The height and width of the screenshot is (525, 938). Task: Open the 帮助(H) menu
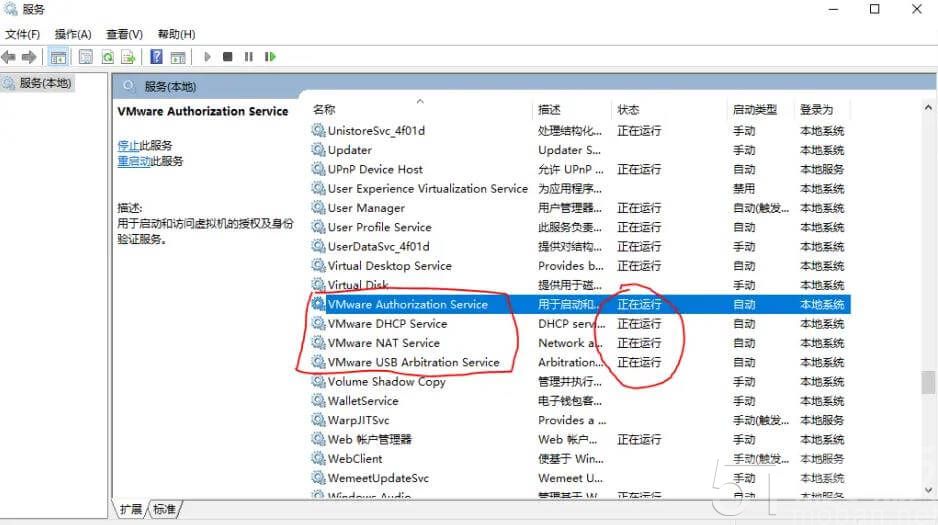(x=176, y=34)
